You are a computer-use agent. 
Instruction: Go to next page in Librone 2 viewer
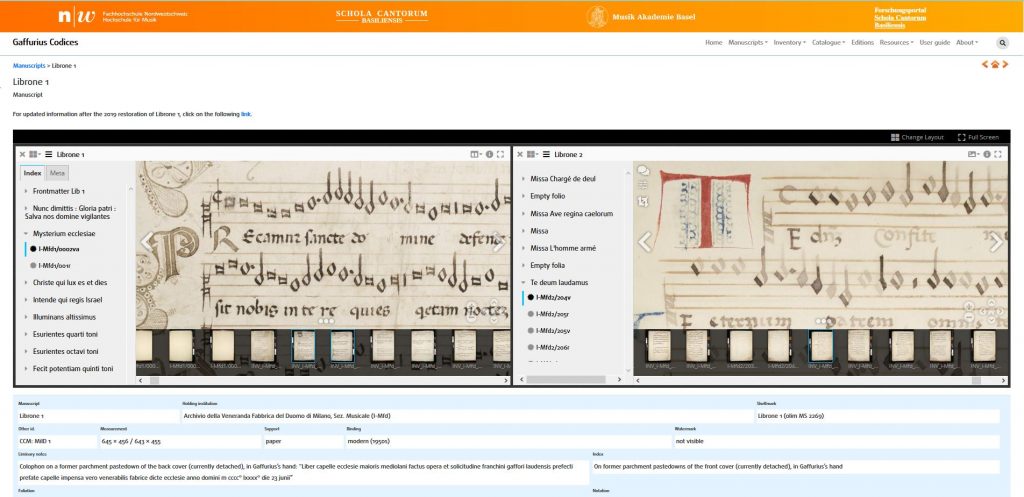tap(995, 242)
